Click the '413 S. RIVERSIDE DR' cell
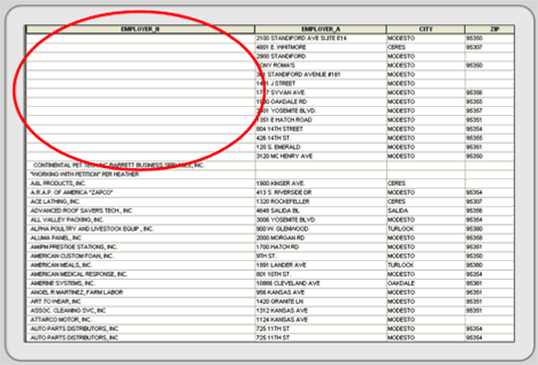 (320, 193)
